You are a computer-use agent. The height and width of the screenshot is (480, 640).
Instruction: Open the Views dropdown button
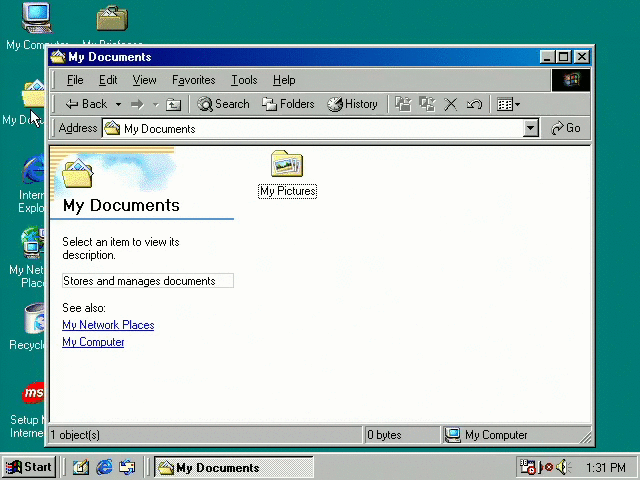tap(508, 104)
